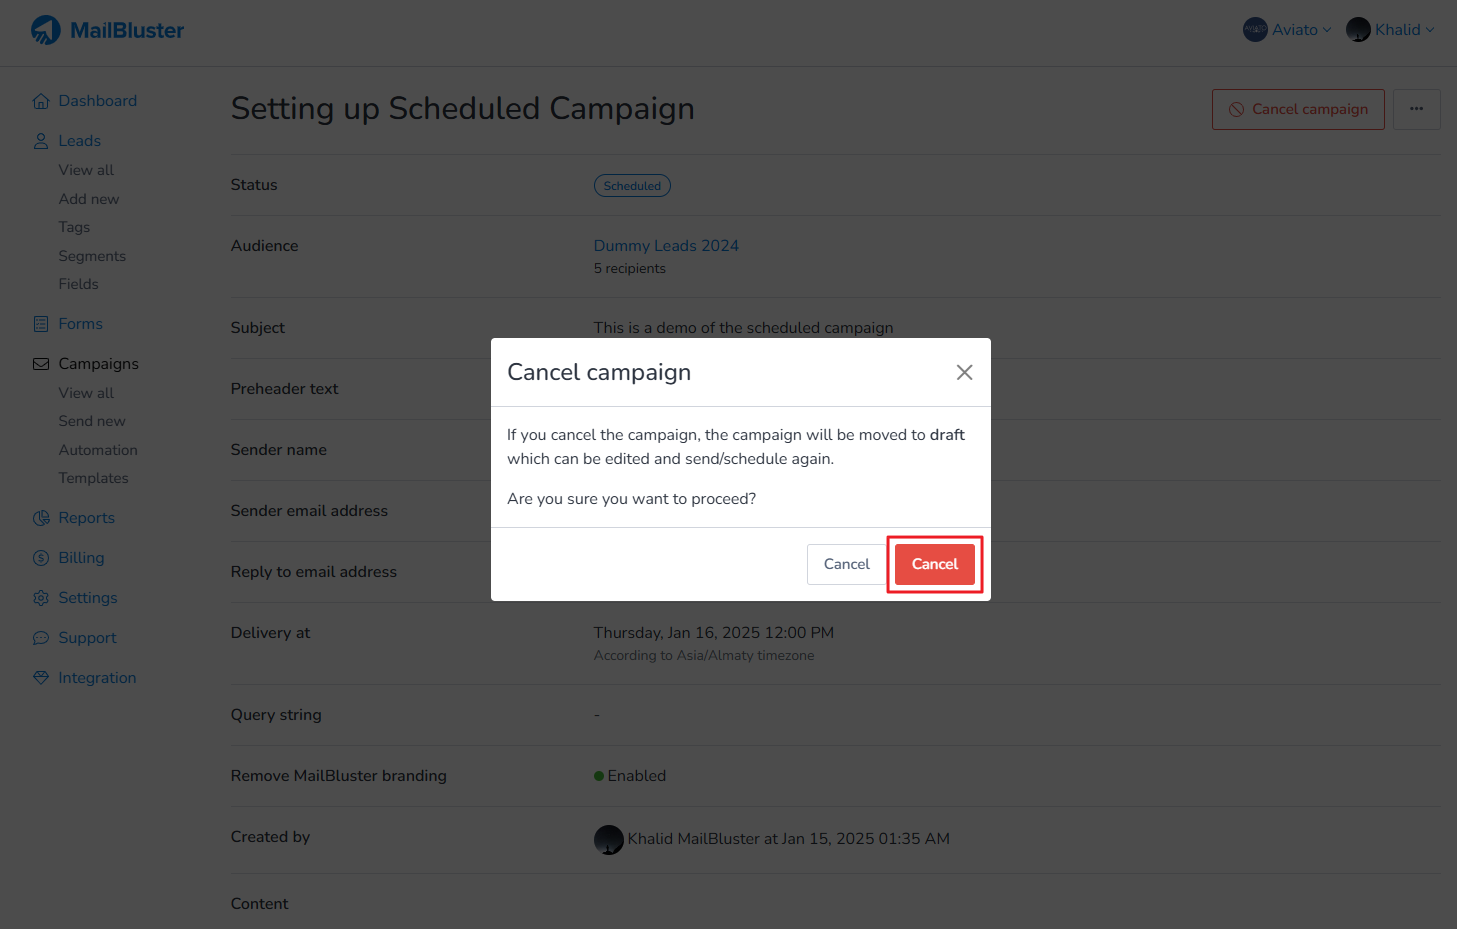The image size is (1457, 929).
Task: Open Reports via its sidebar icon
Action: tap(41, 517)
